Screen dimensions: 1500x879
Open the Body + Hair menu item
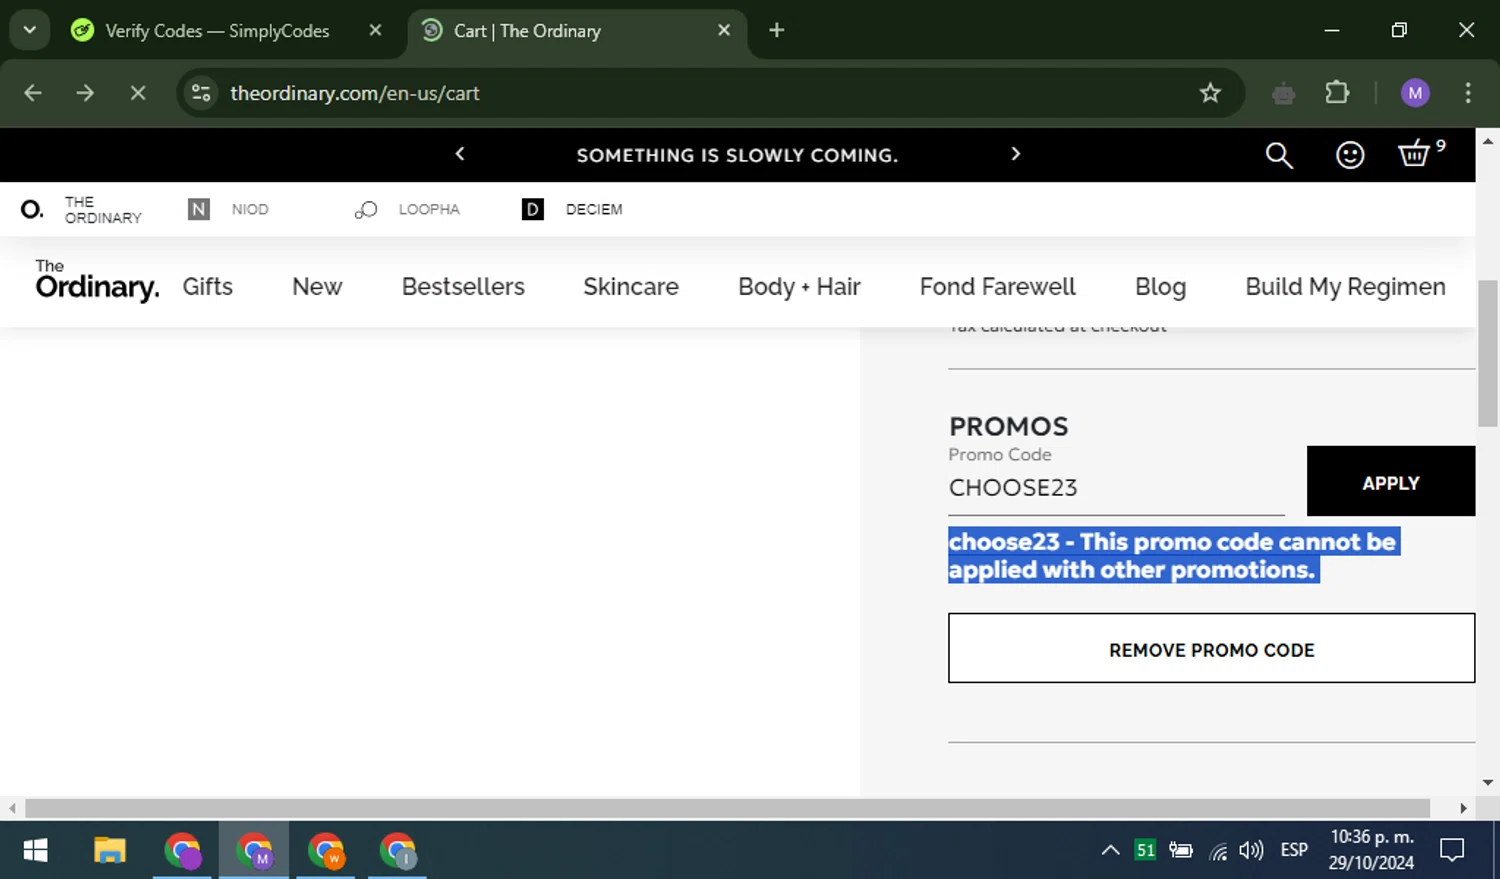[799, 287]
